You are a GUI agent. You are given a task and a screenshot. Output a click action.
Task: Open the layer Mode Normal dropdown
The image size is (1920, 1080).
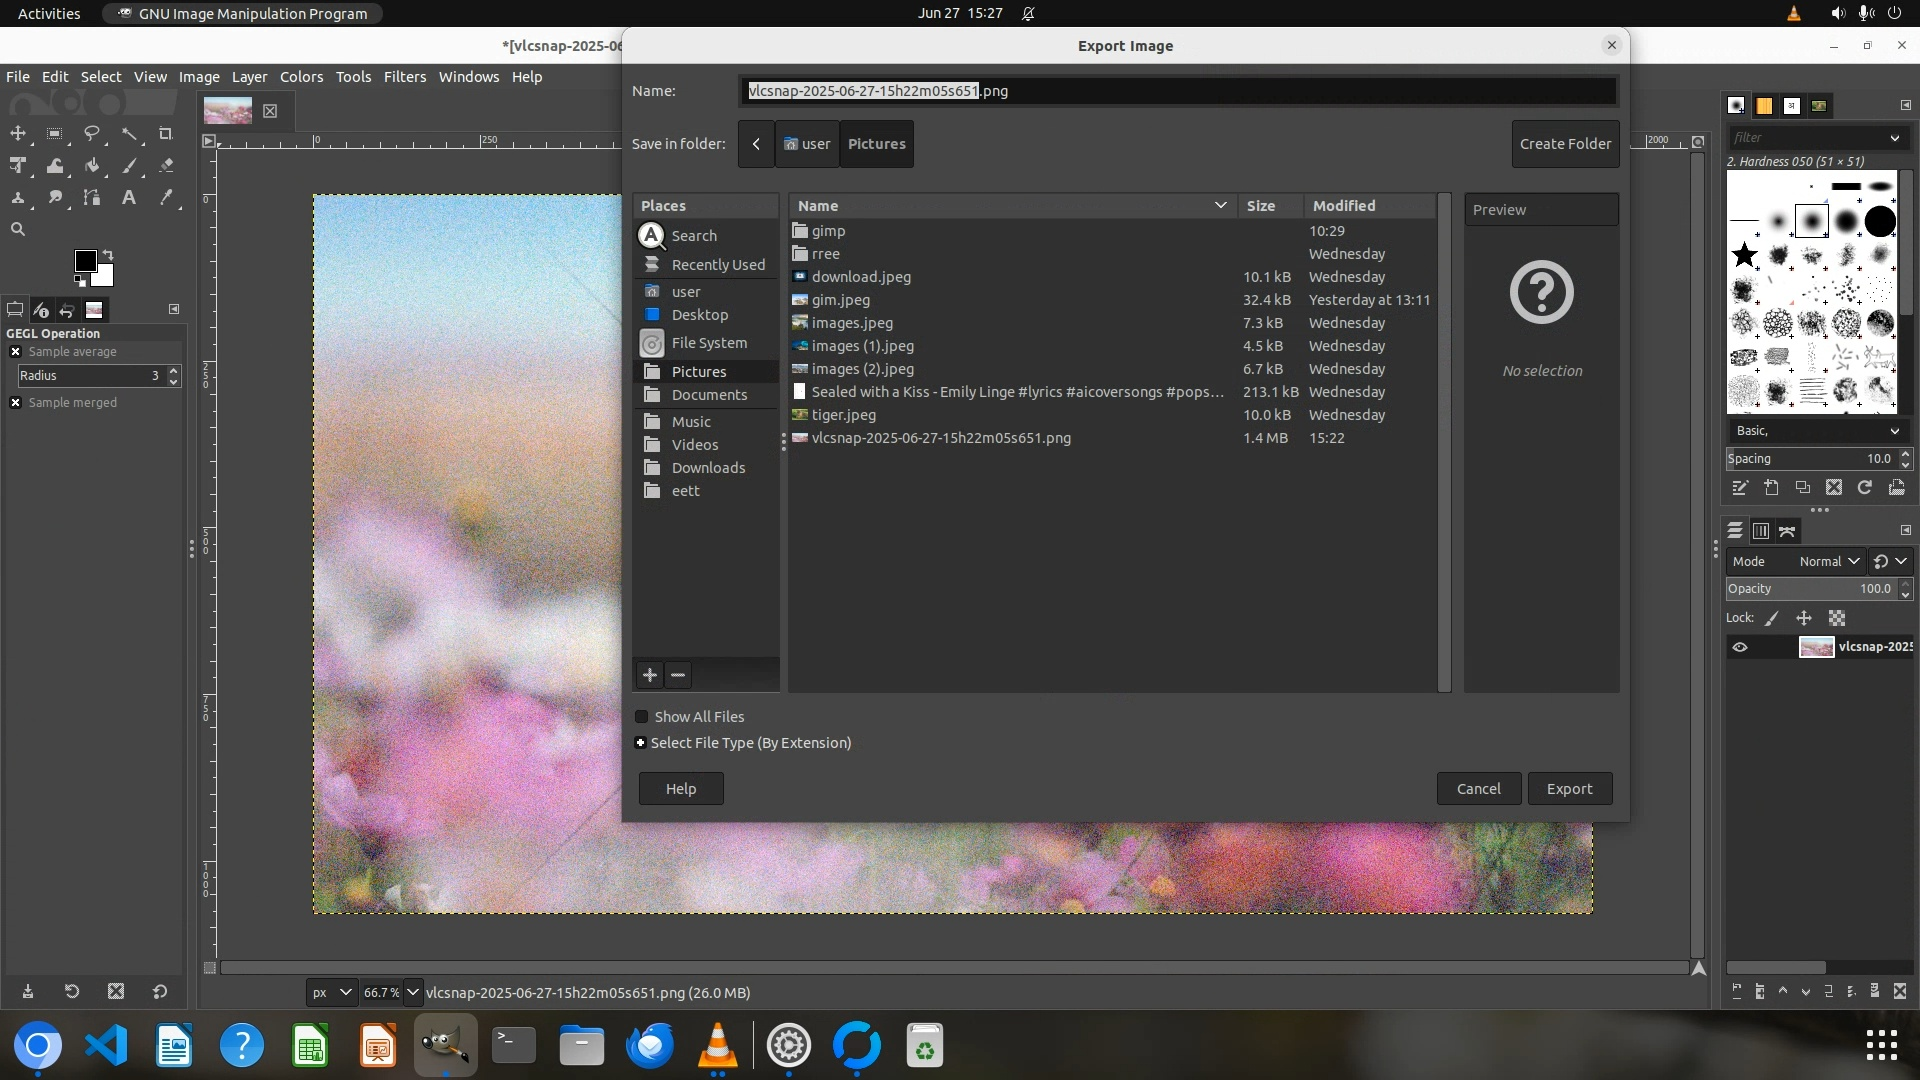(1828, 562)
